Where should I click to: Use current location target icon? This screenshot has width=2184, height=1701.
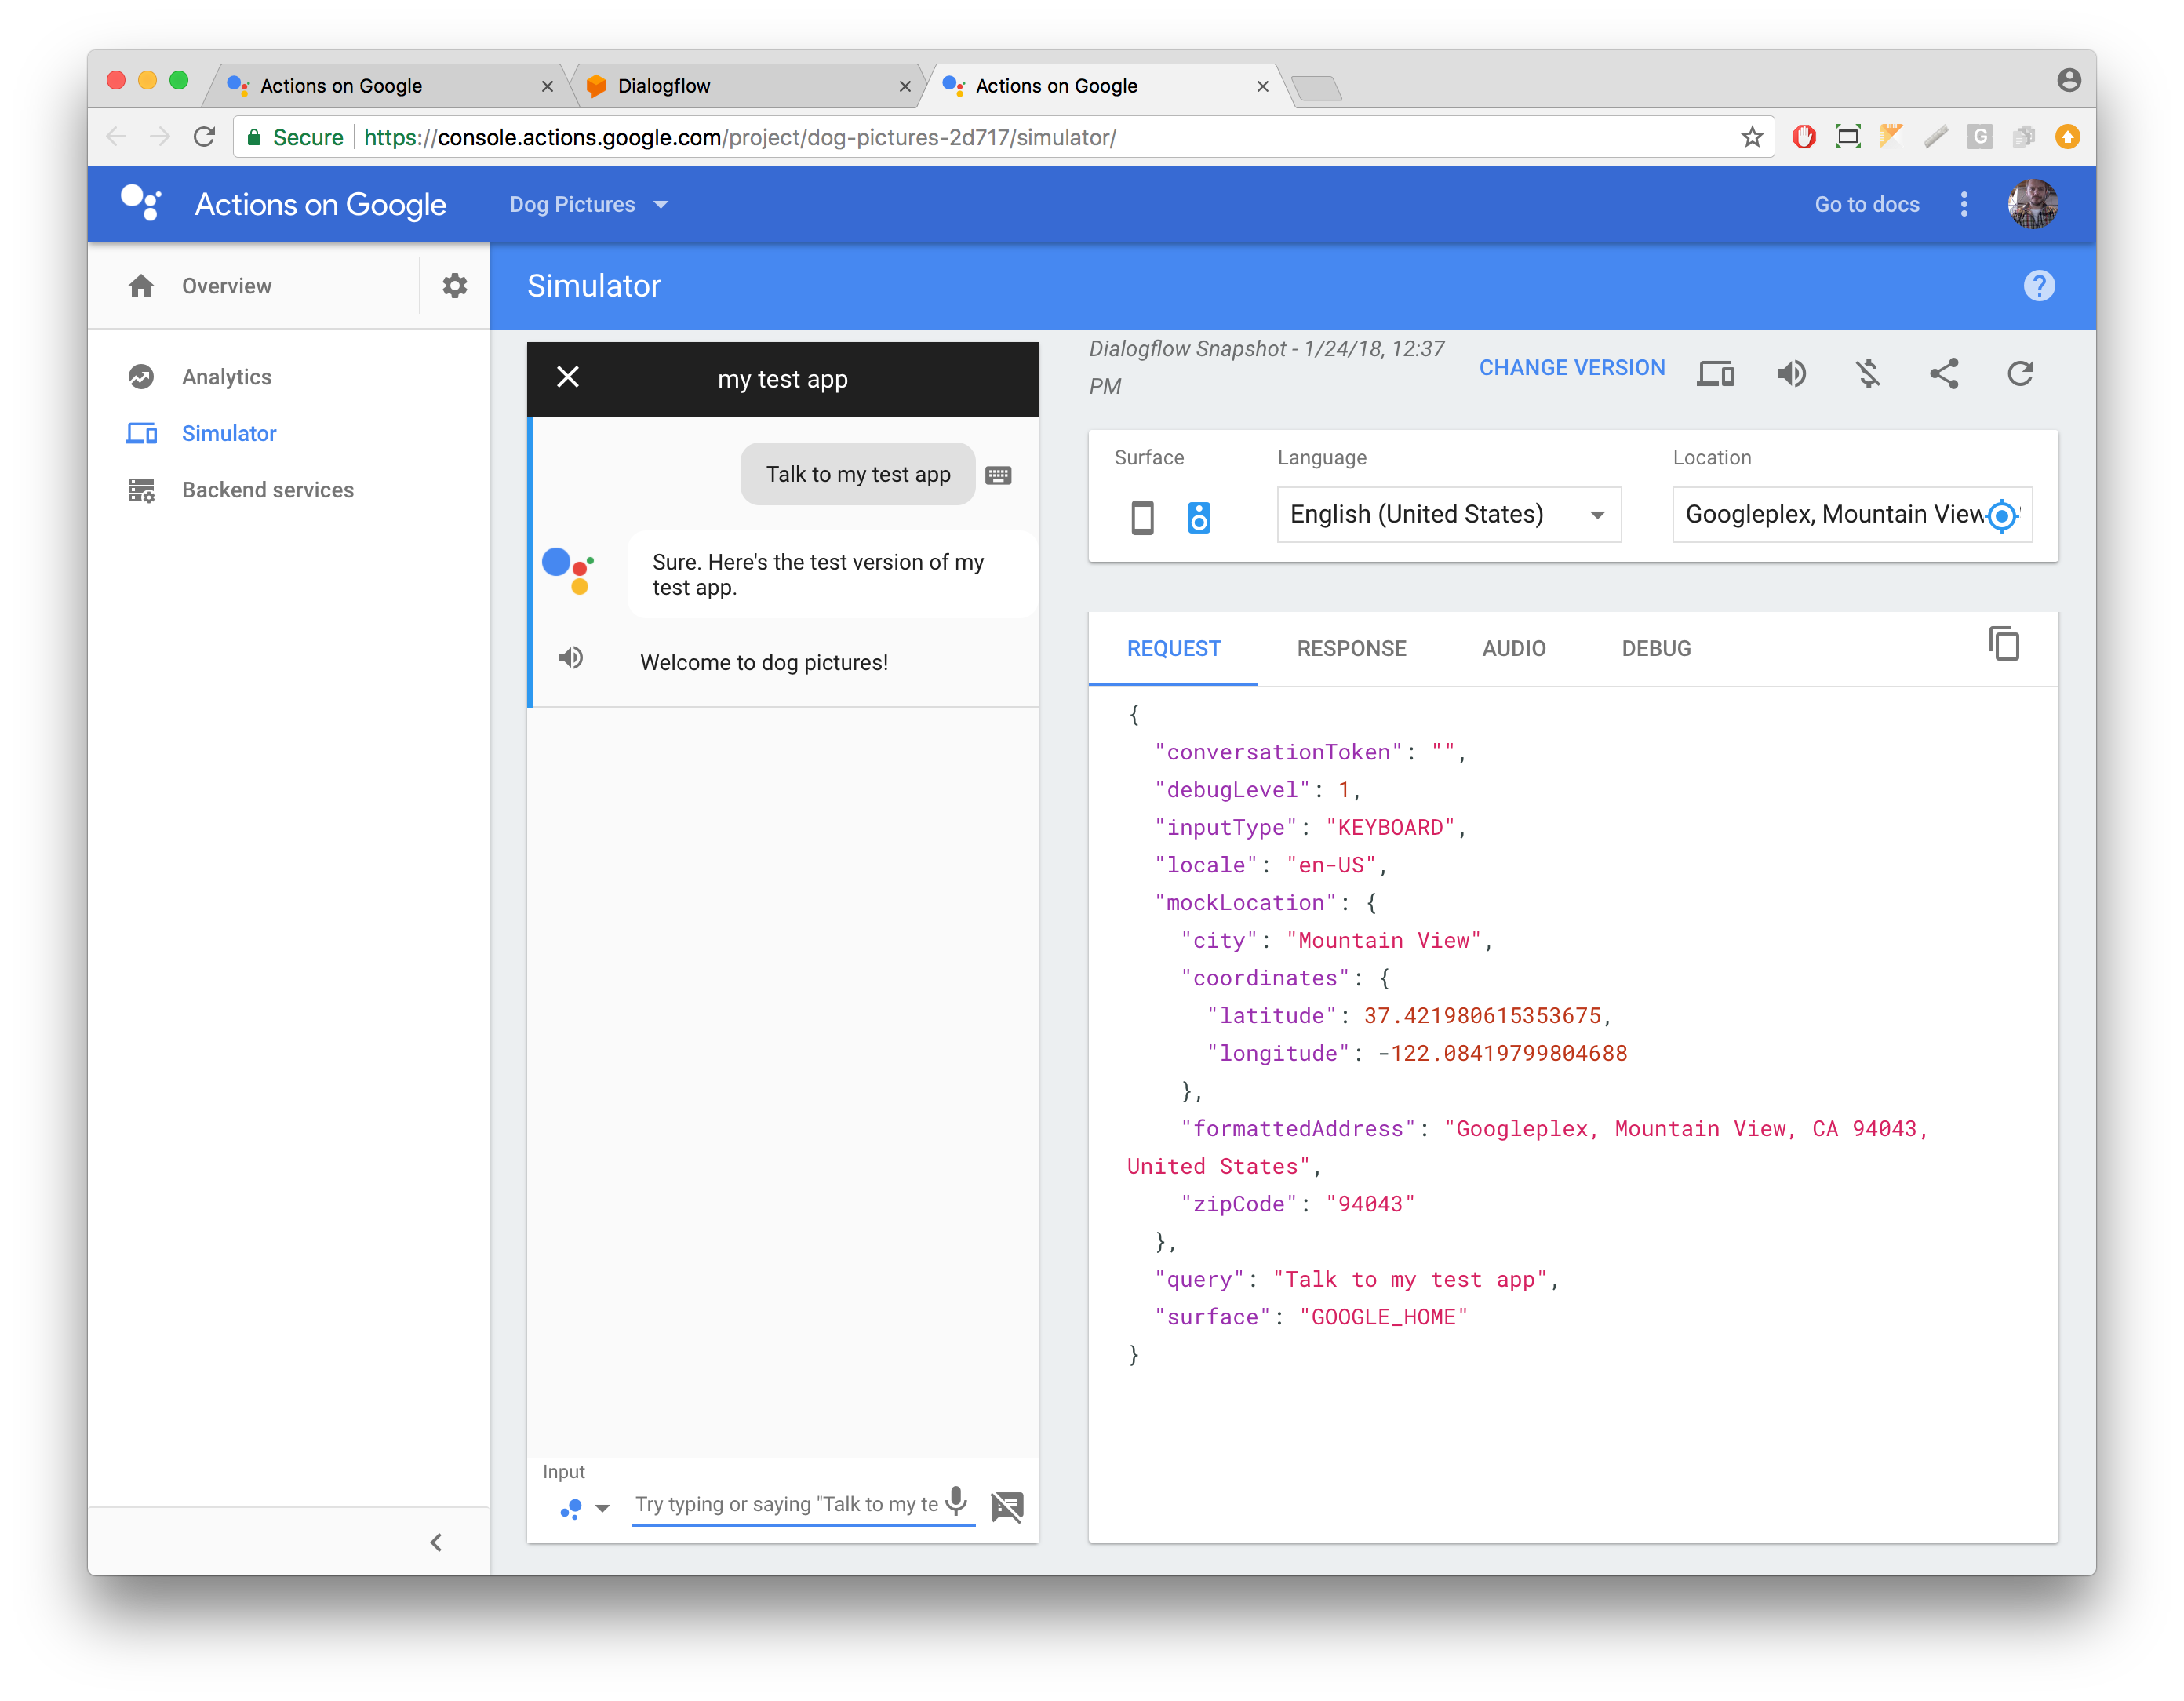(2002, 516)
